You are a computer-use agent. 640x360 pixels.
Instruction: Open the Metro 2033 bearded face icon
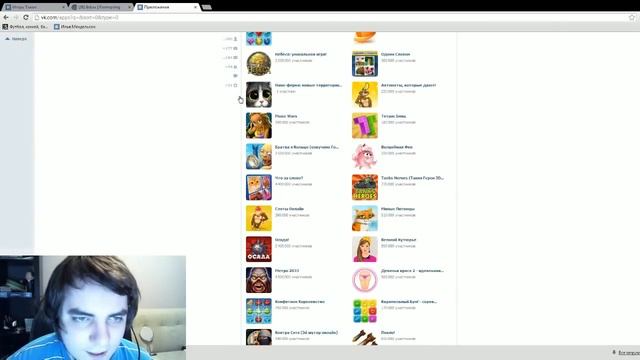pyautogui.click(x=259, y=280)
